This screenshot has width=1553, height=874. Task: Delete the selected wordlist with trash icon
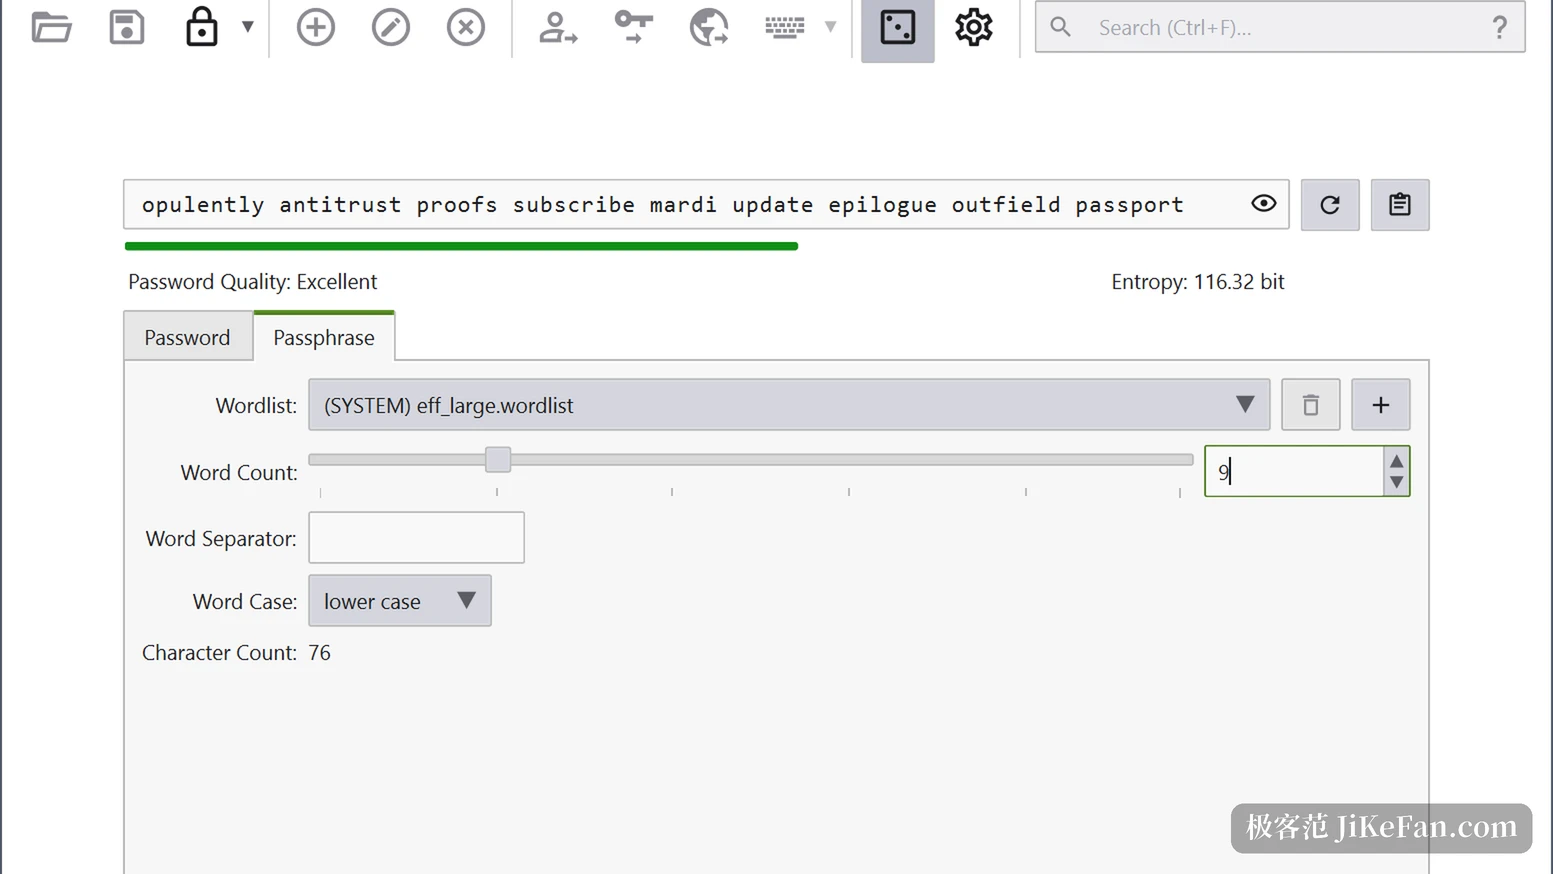pos(1311,405)
